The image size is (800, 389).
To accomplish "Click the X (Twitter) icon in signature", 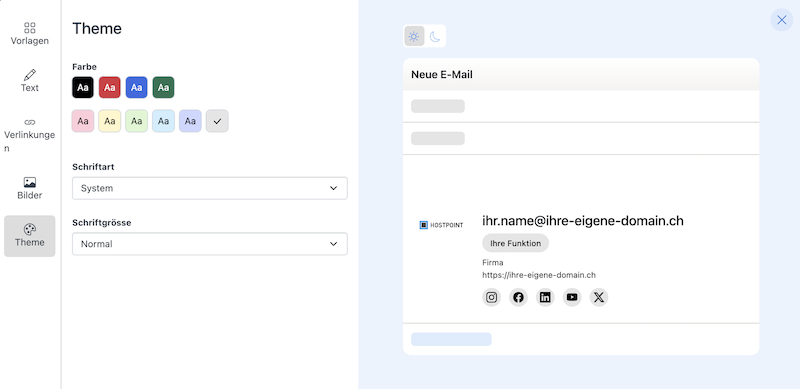I will click(599, 297).
